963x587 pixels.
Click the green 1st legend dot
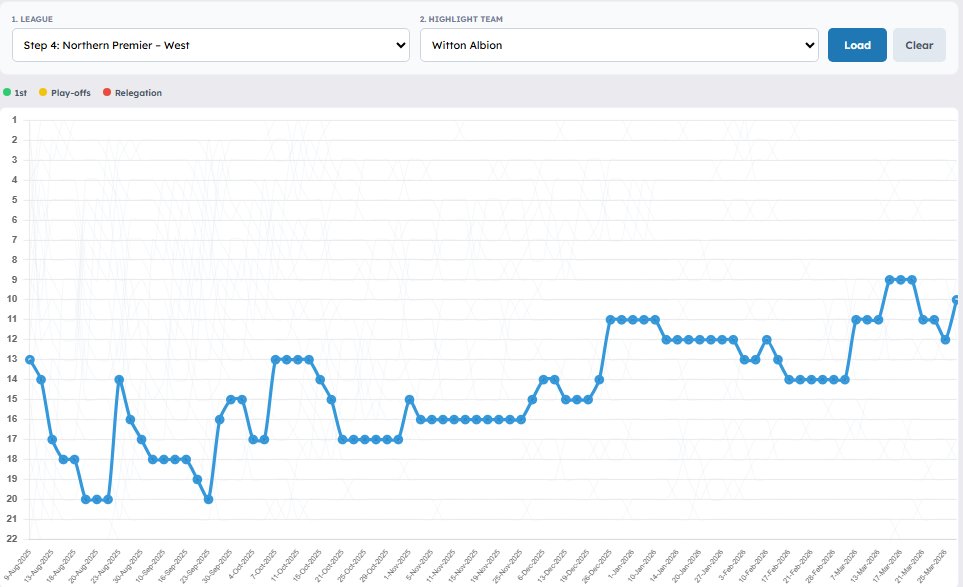7,92
